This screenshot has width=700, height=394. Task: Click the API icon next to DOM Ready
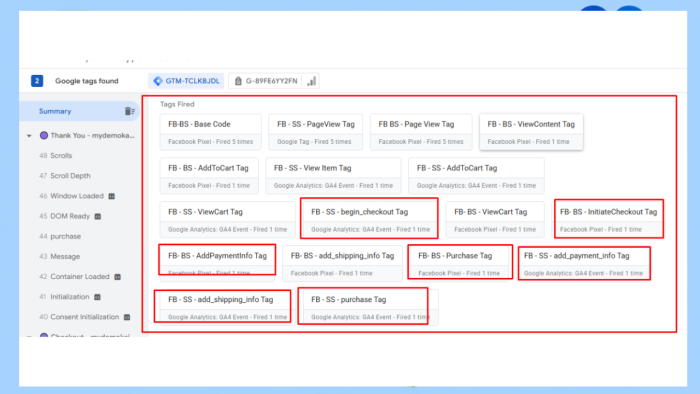coord(98,216)
